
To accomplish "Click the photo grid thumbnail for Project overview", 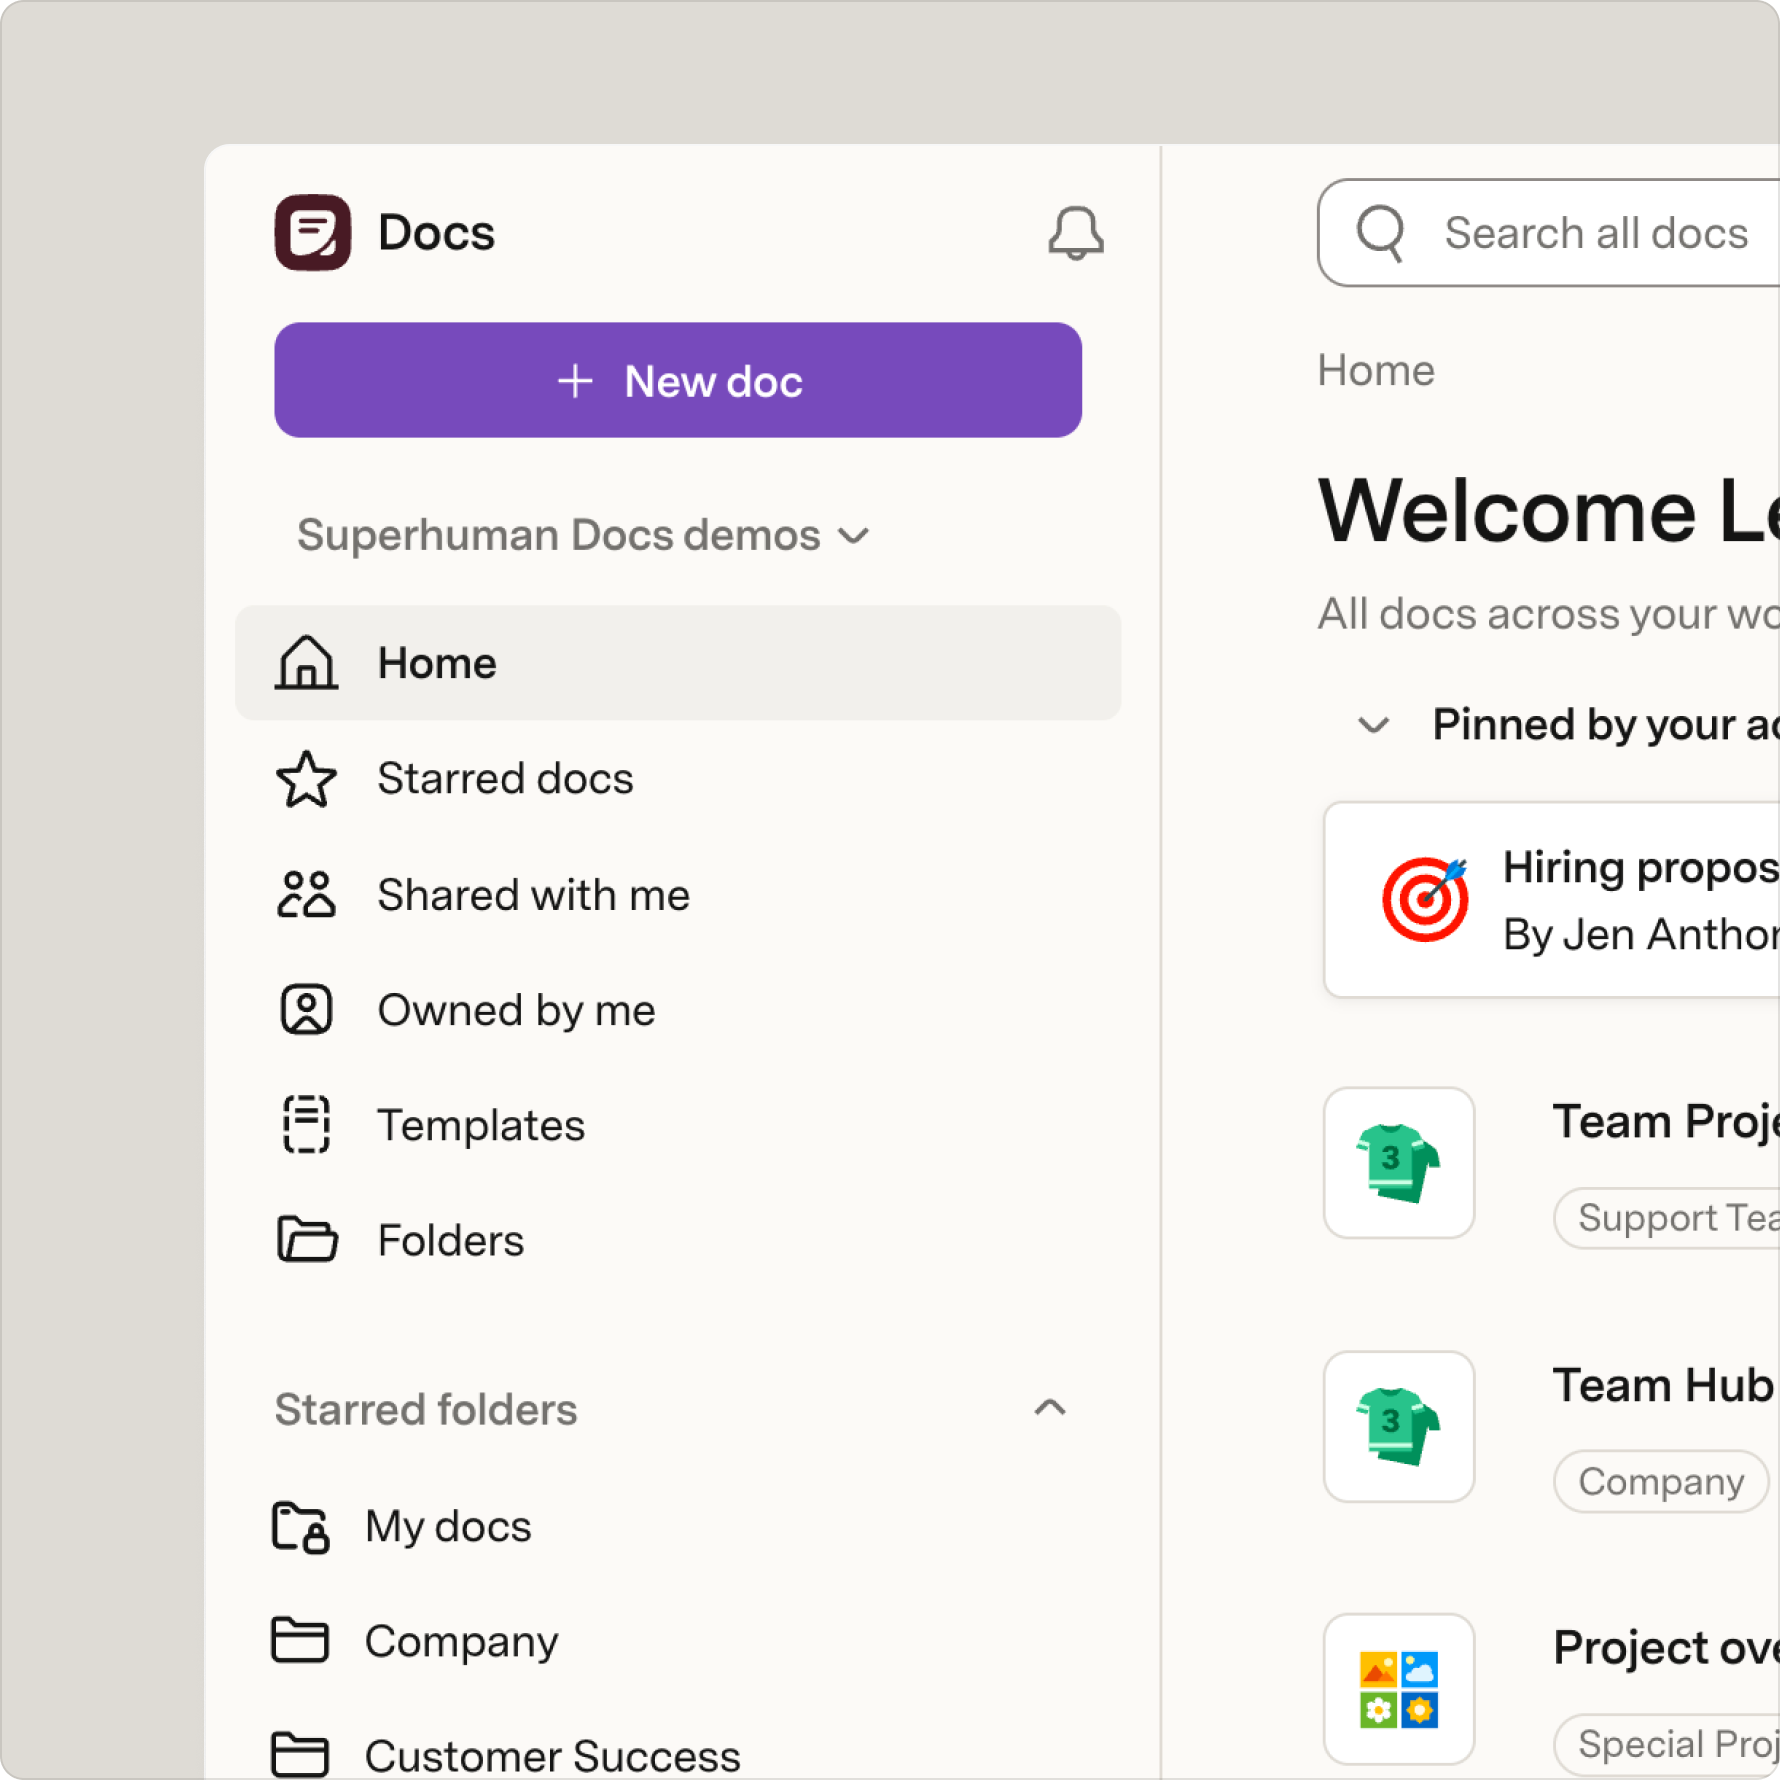I will point(1399,1689).
